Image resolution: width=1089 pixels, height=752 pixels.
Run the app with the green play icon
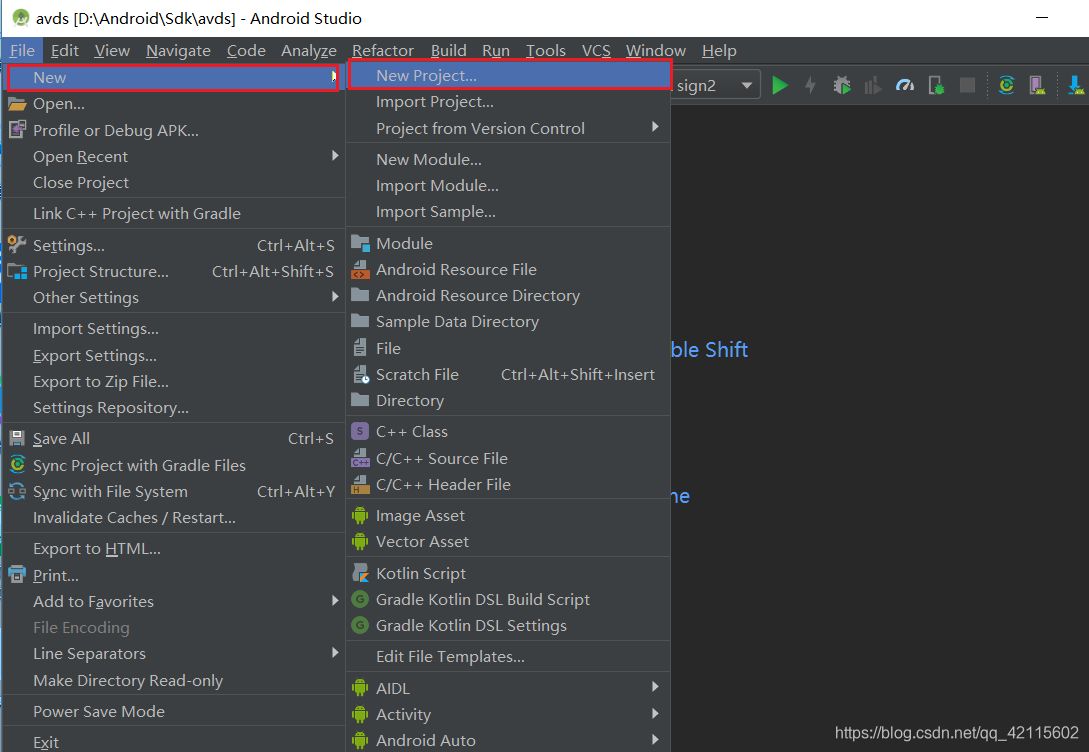pyautogui.click(x=780, y=85)
